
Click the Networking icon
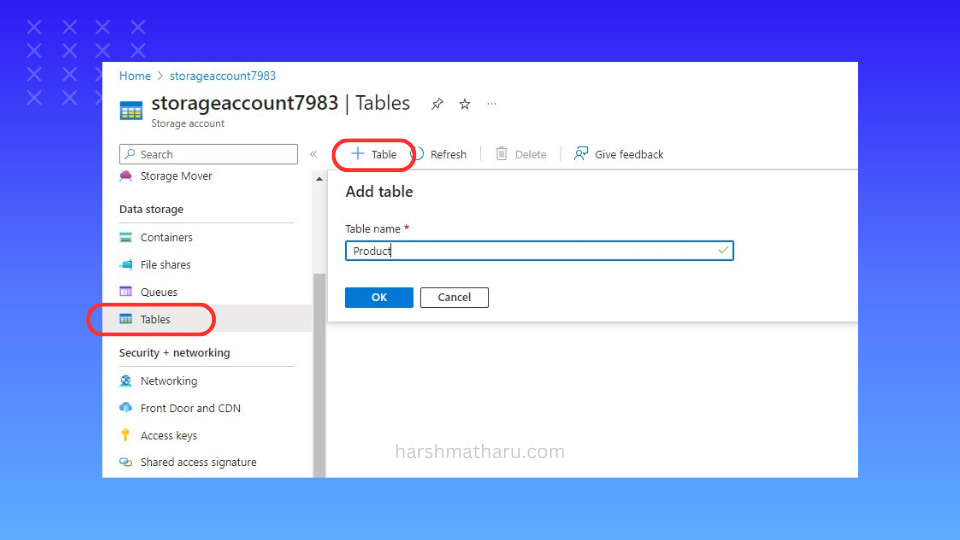click(126, 381)
